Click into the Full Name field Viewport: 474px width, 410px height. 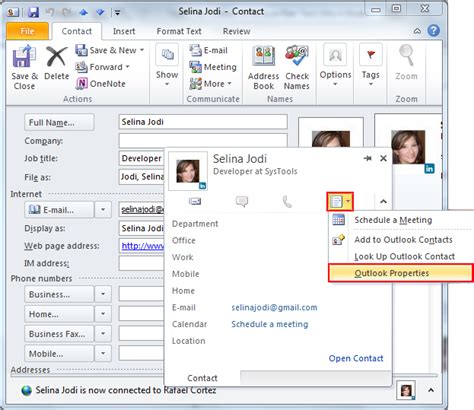203,122
